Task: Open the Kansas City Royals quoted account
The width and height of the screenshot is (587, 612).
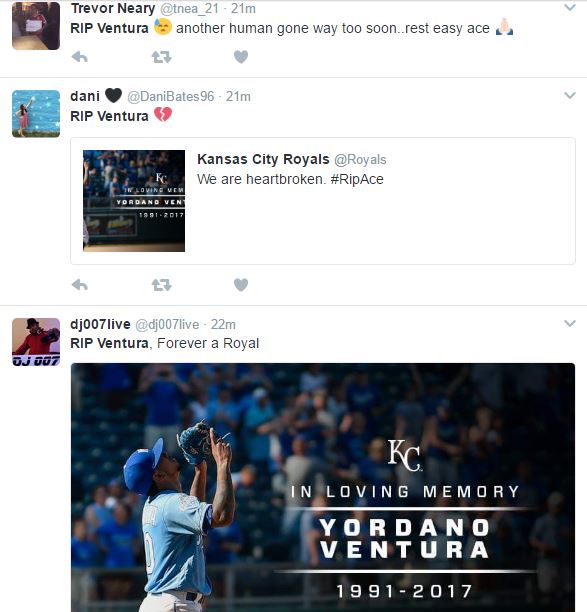Action: (x=263, y=159)
